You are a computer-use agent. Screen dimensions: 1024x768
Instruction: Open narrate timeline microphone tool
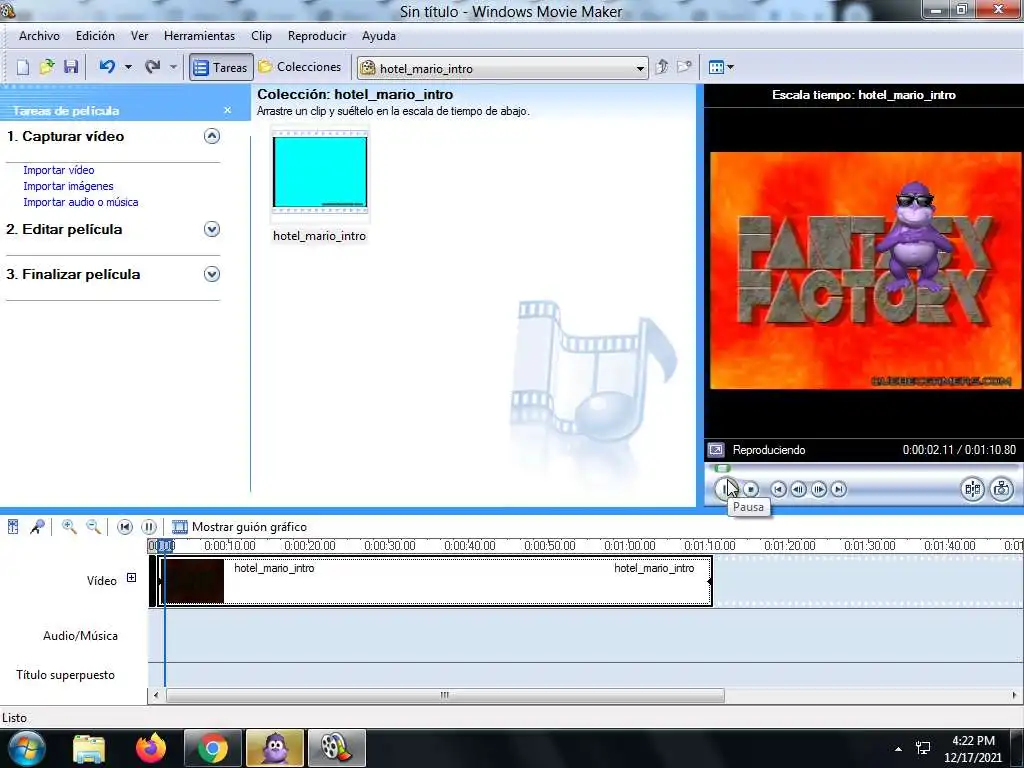pos(37,526)
